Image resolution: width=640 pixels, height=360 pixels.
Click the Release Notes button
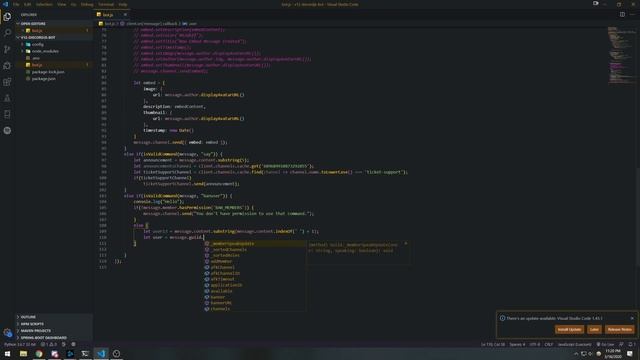click(x=620, y=329)
